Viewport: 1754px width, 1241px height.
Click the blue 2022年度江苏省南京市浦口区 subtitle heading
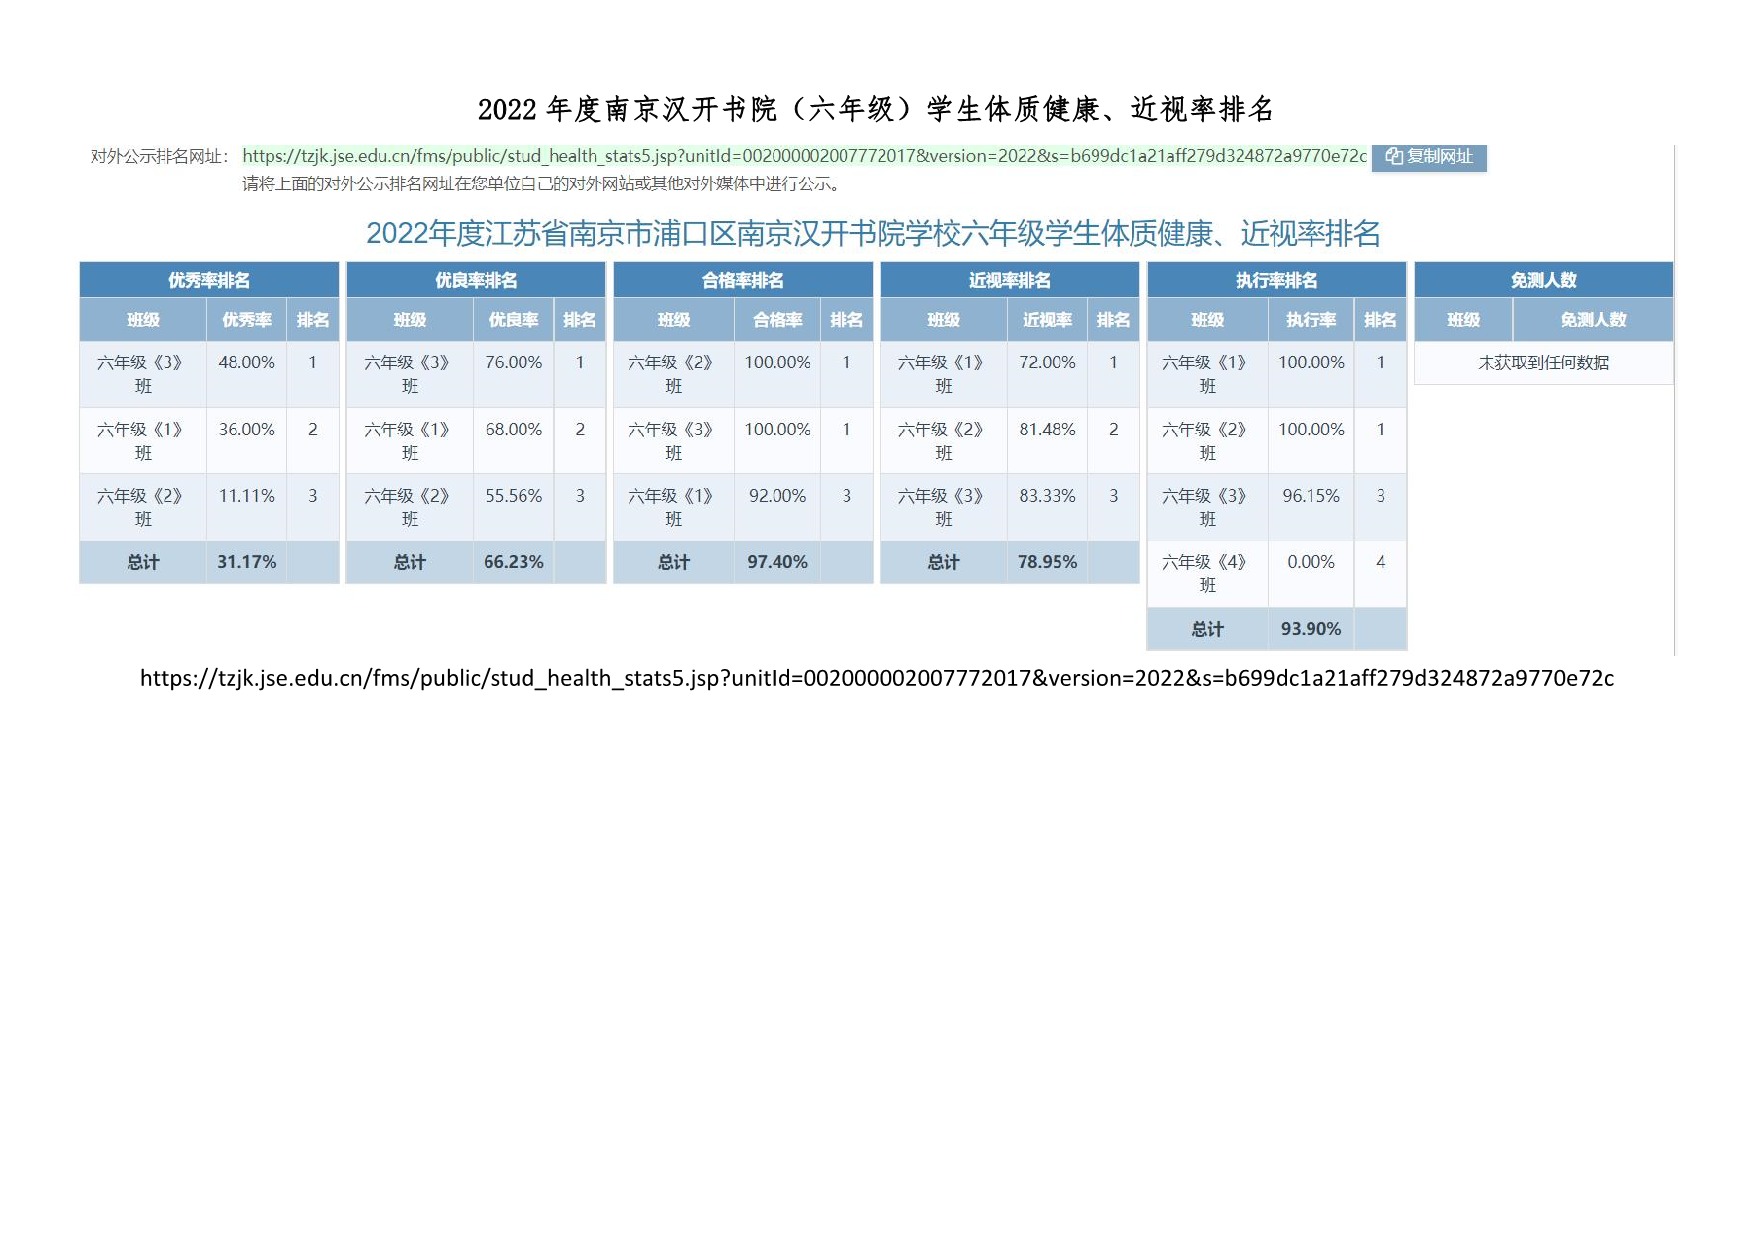873,233
